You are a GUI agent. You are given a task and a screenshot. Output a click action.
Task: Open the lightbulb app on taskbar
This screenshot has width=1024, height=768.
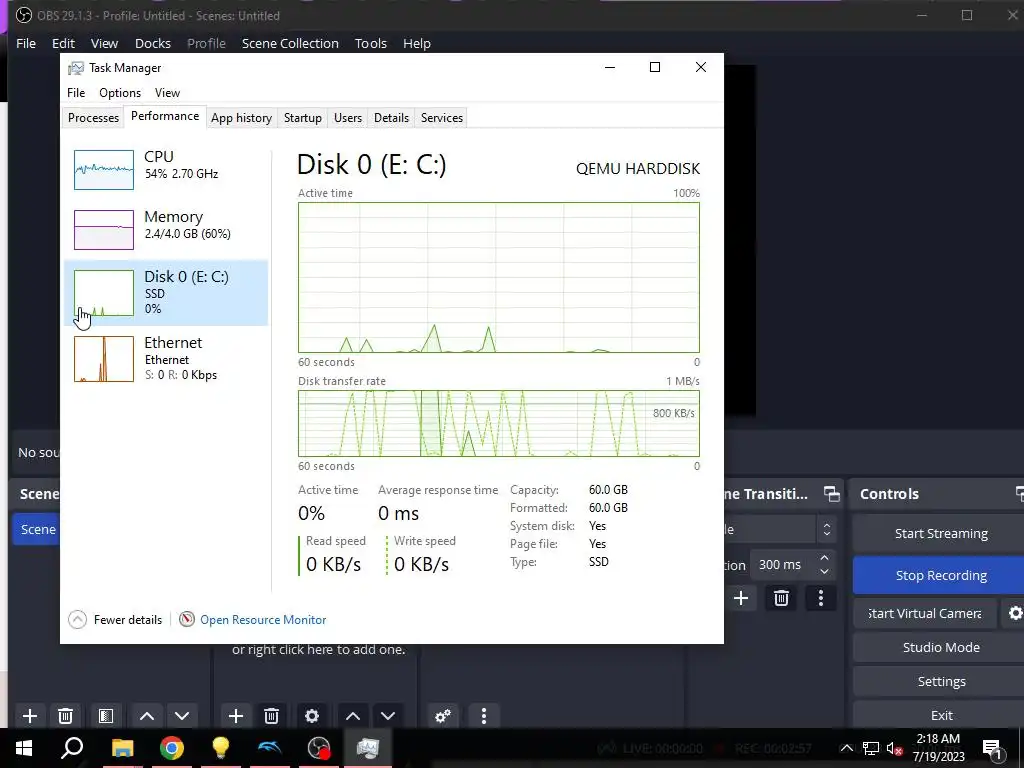coord(221,748)
